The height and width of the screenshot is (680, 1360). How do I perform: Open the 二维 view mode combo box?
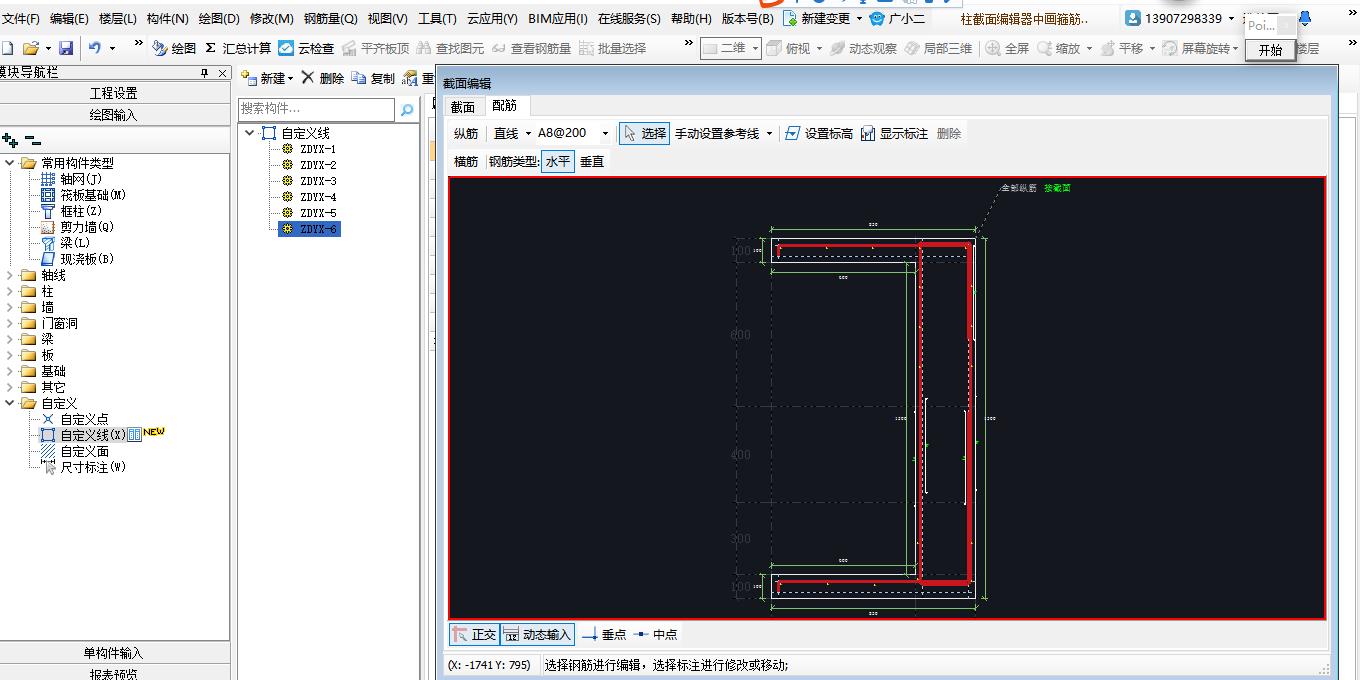click(730, 48)
